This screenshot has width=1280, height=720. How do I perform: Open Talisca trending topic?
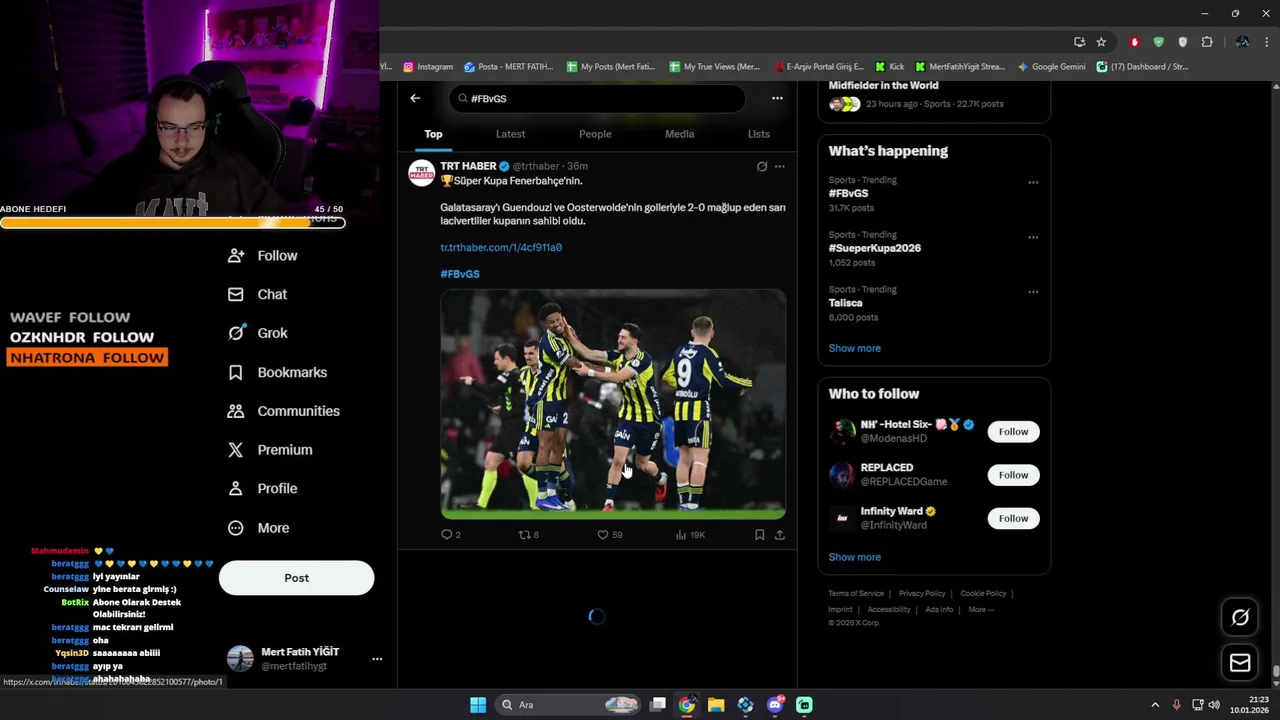click(845, 303)
